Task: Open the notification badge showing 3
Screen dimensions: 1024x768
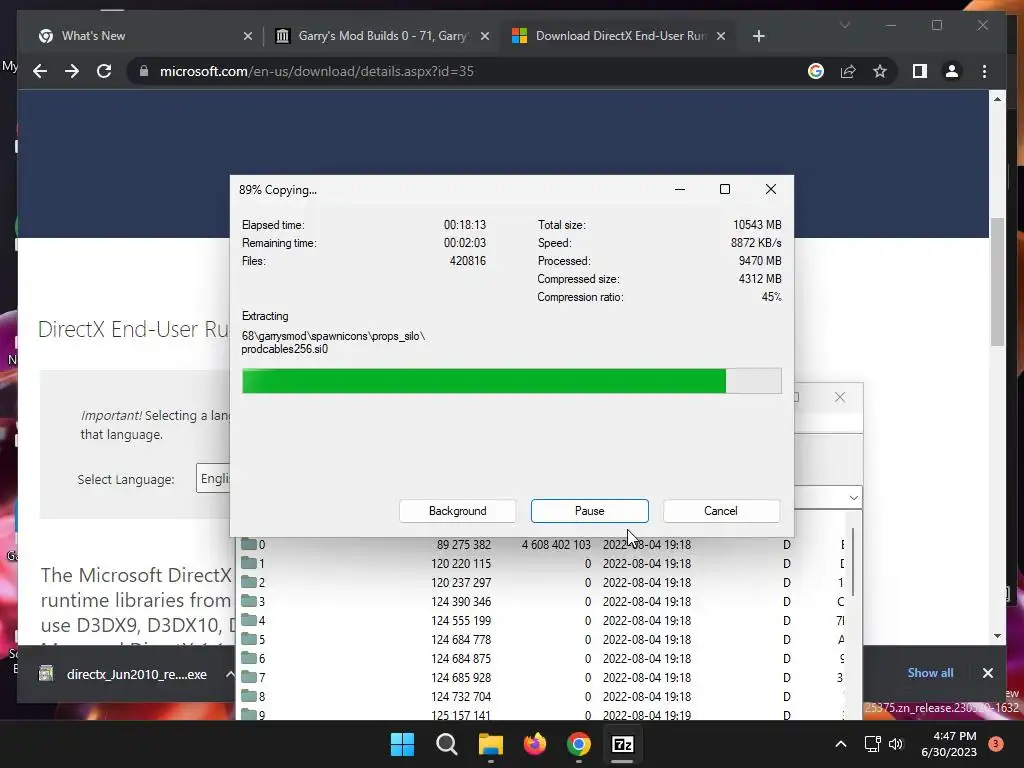Action: (996, 743)
